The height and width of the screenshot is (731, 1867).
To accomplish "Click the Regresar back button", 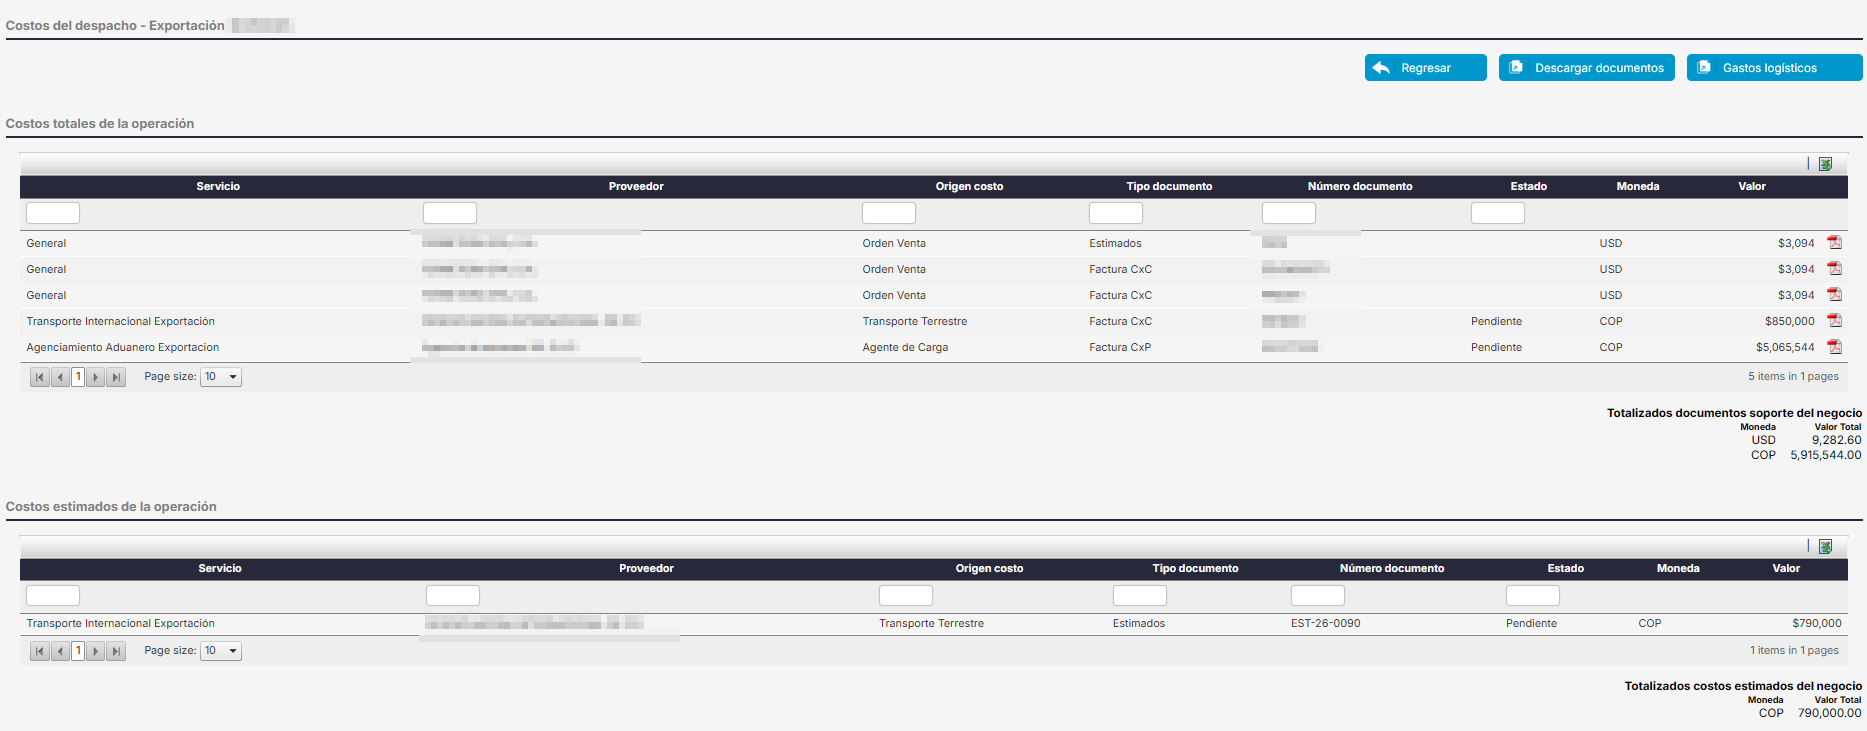I will coord(1425,68).
